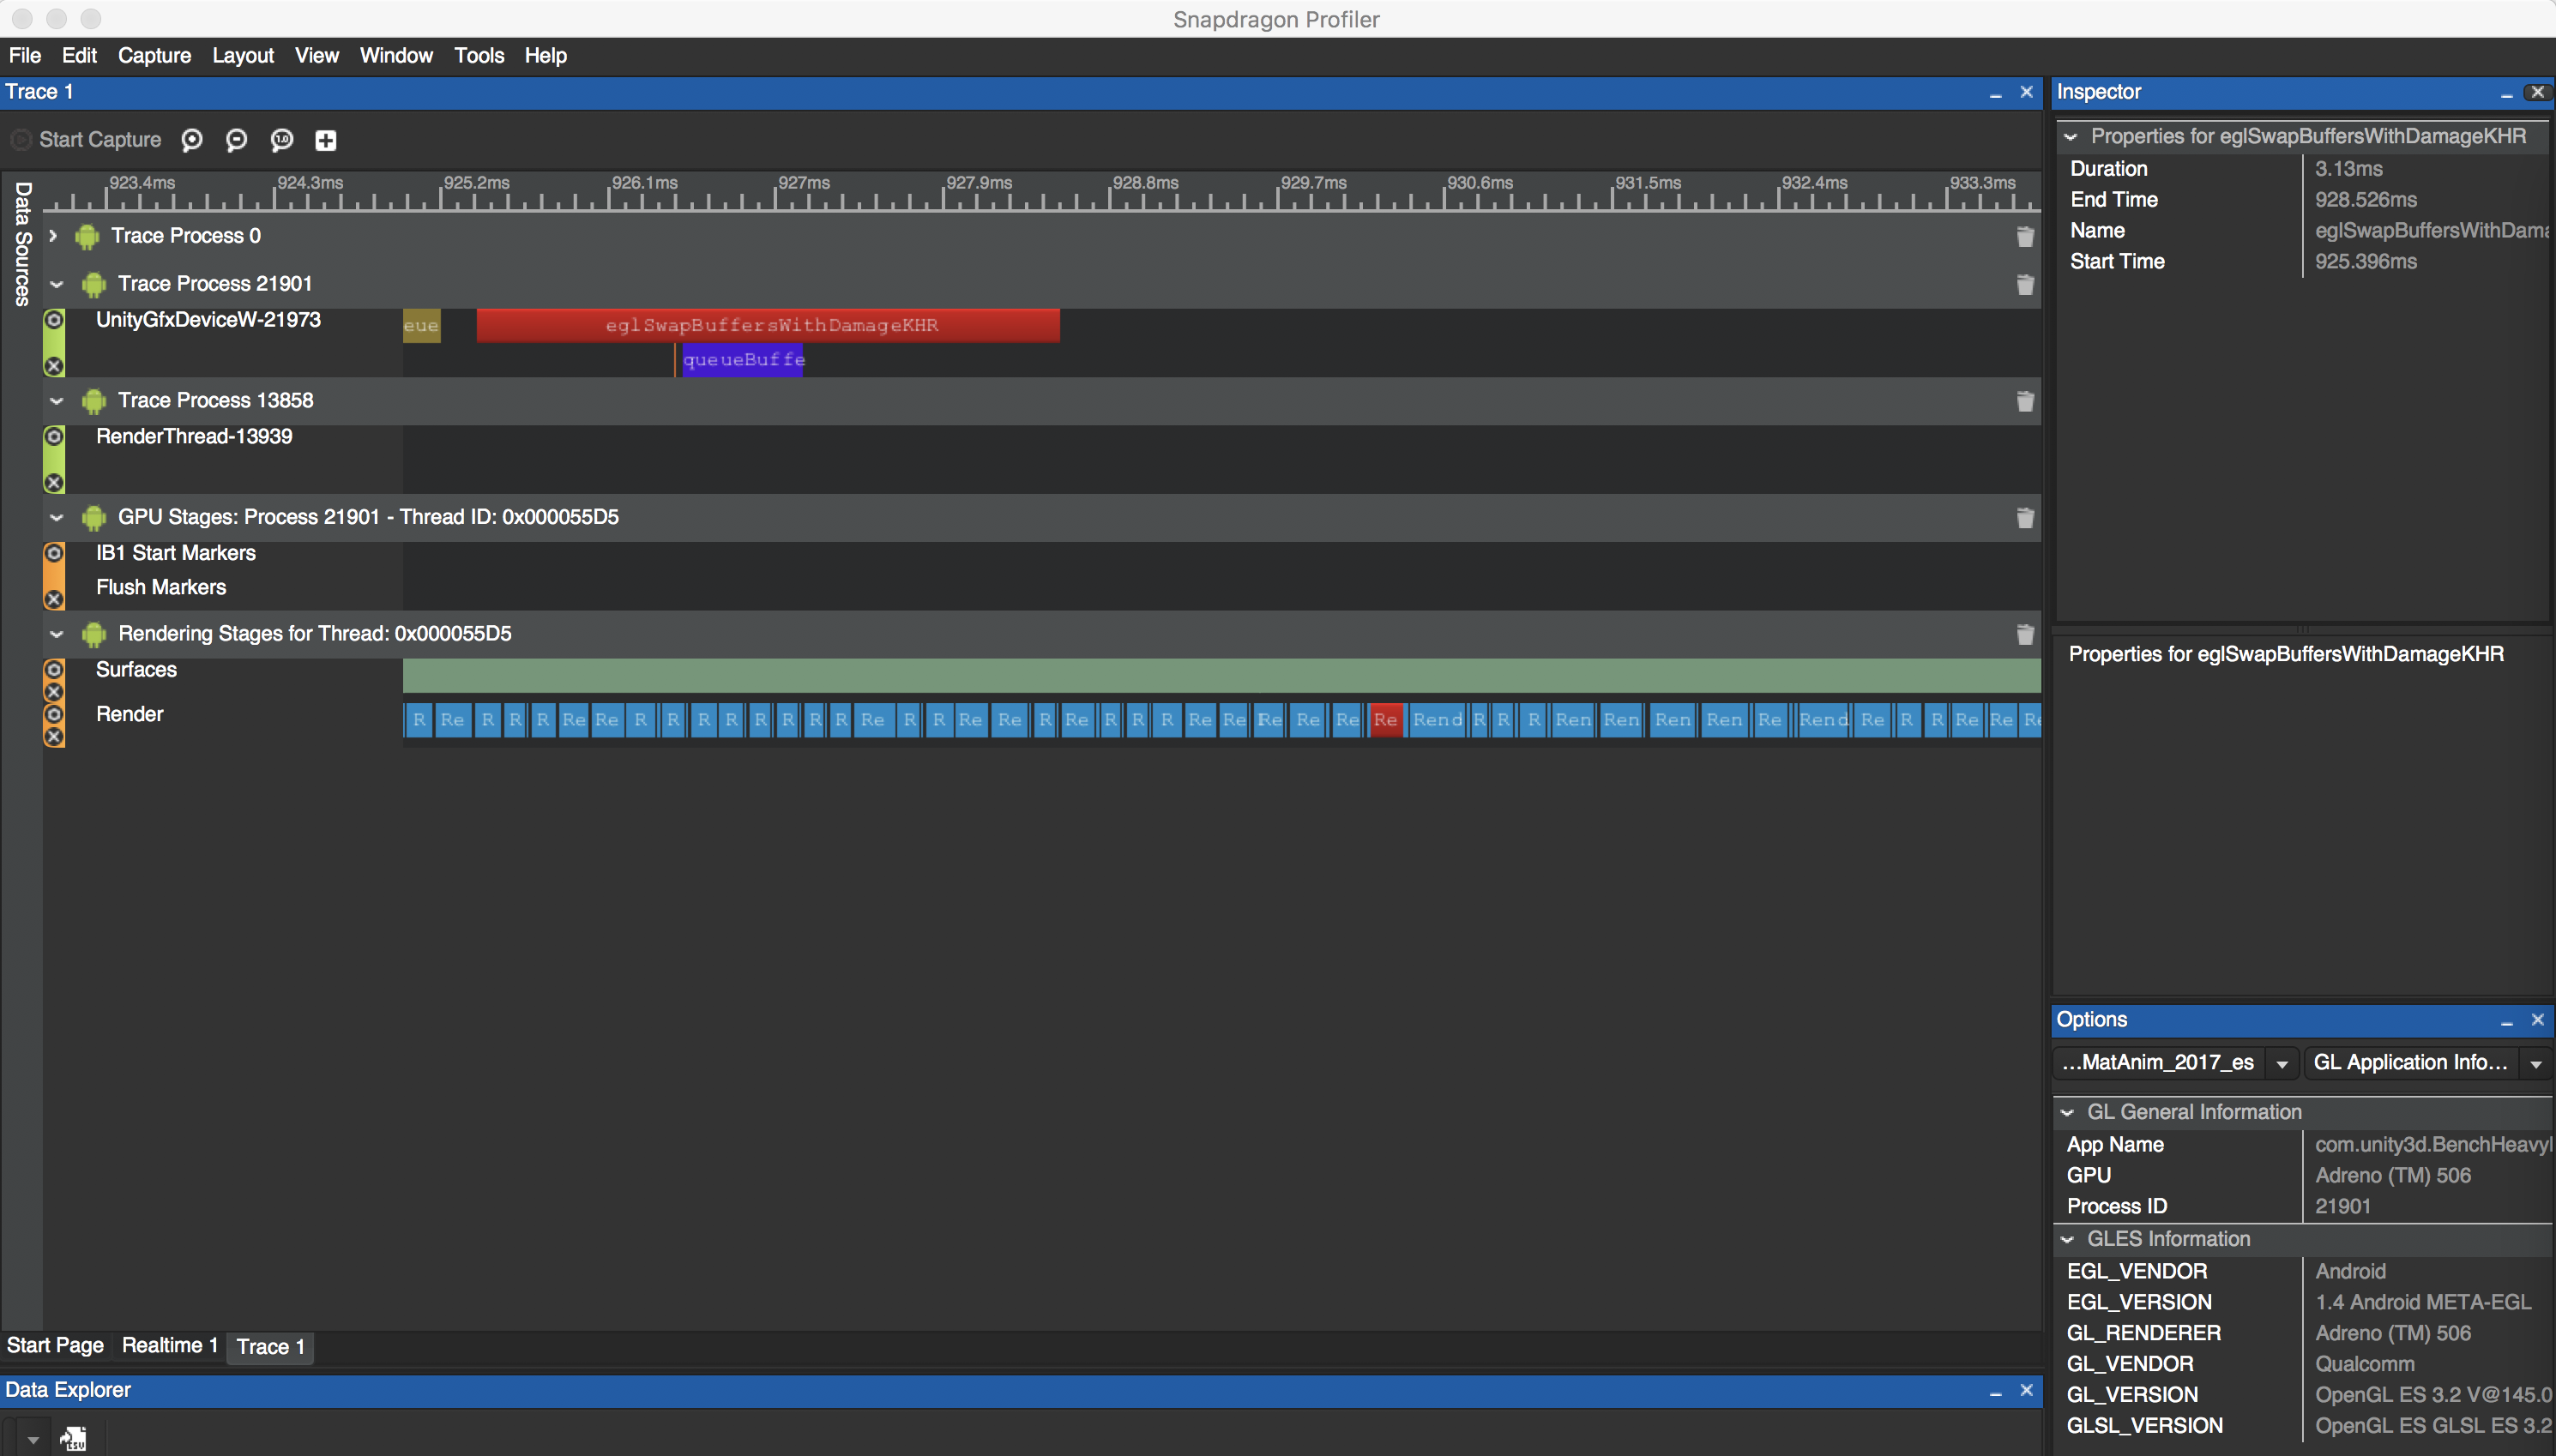2556x1456 pixels.
Task: Toggle the circle button on Surfaces track
Action: [54, 669]
